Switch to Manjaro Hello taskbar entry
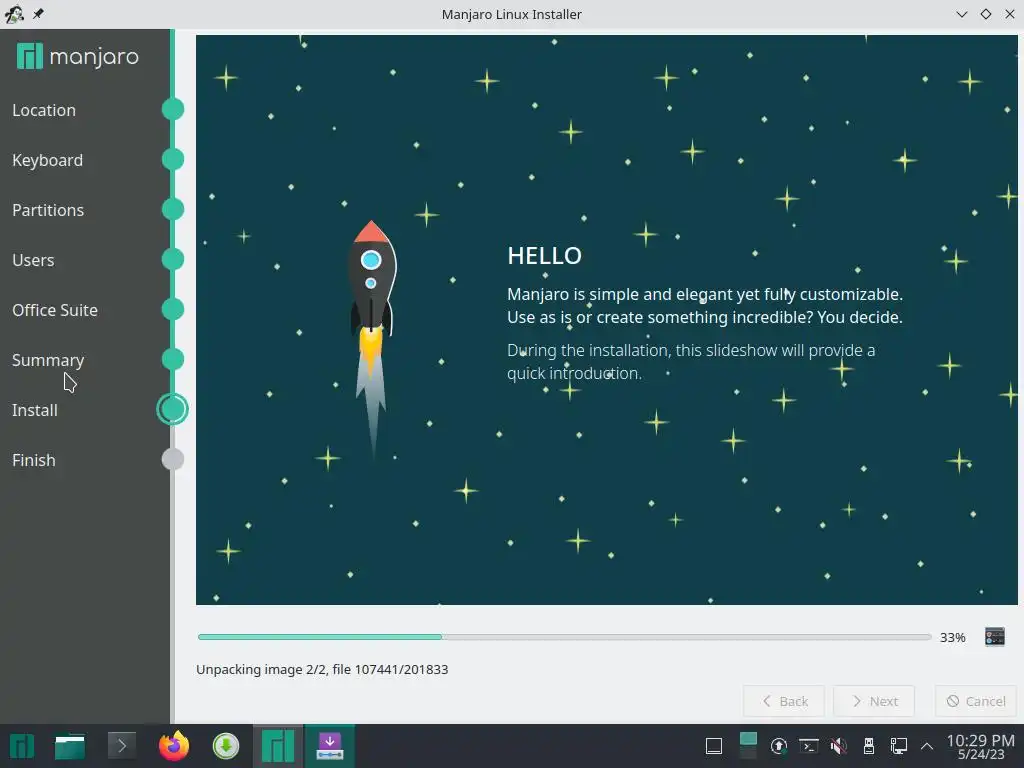The height and width of the screenshot is (768, 1024). 278,746
